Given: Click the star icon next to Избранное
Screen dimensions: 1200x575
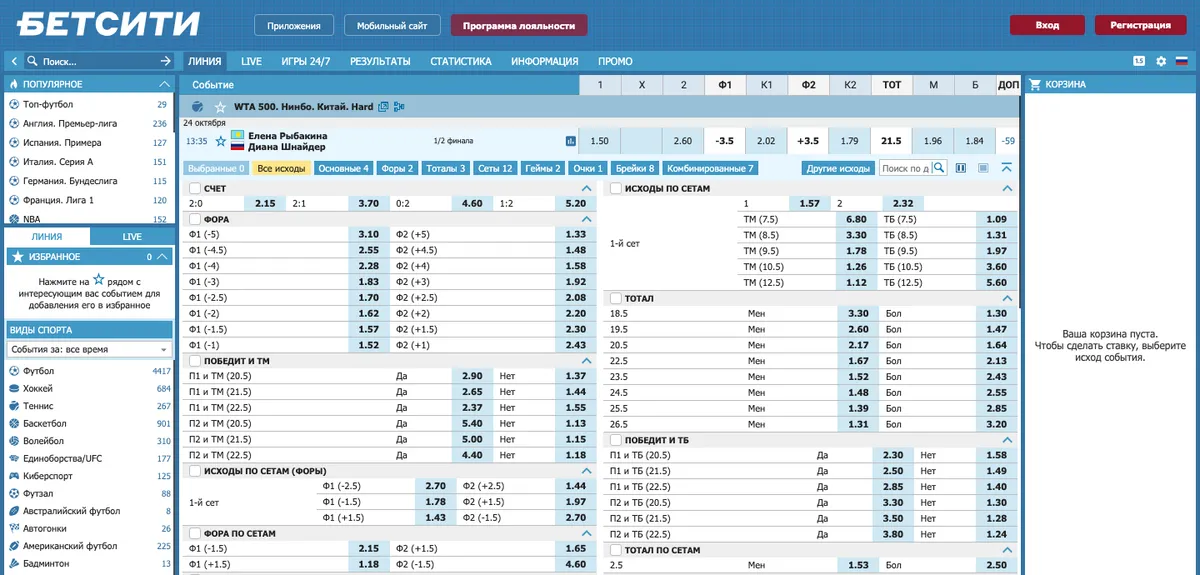Looking at the screenshot, I should [x=17, y=257].
